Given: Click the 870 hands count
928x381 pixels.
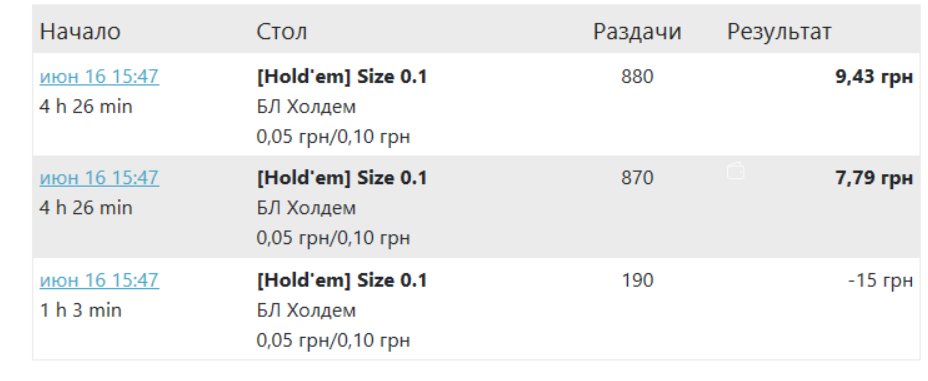Looking at the screenshot, I should pos(637,178).
